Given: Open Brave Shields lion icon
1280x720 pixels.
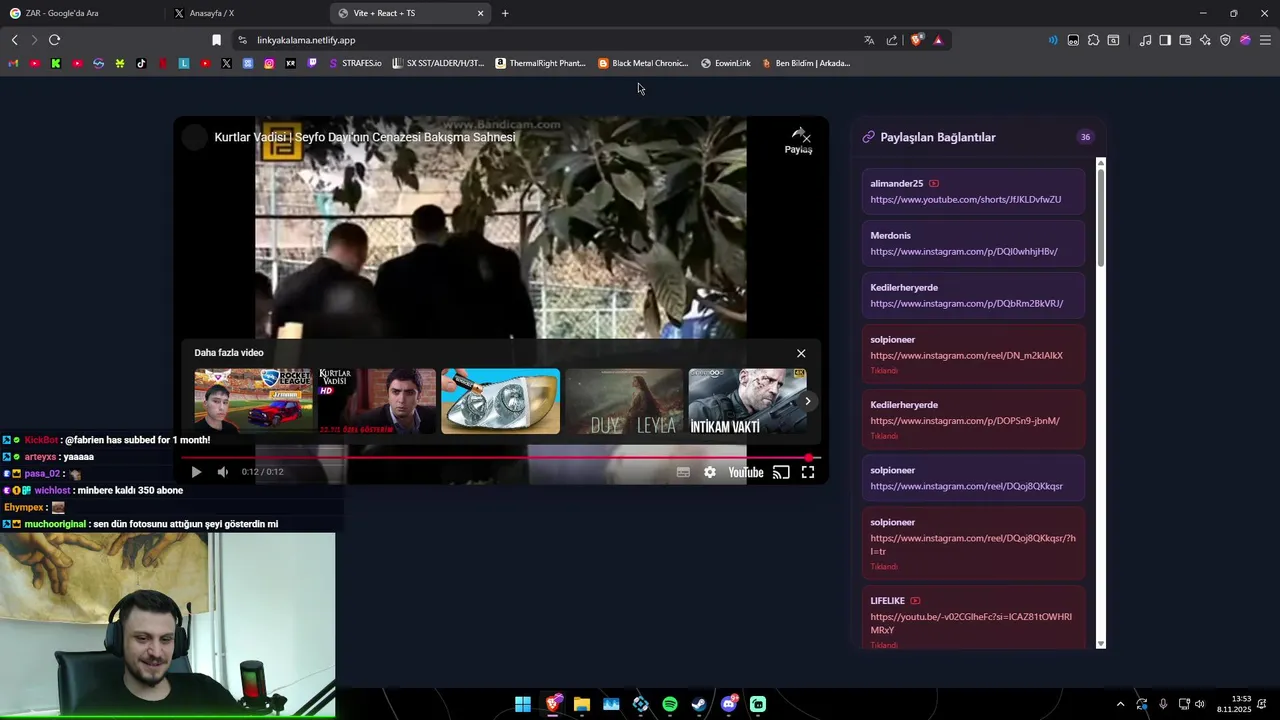Looking at the screenshot, I should click(x=916, y=40).
